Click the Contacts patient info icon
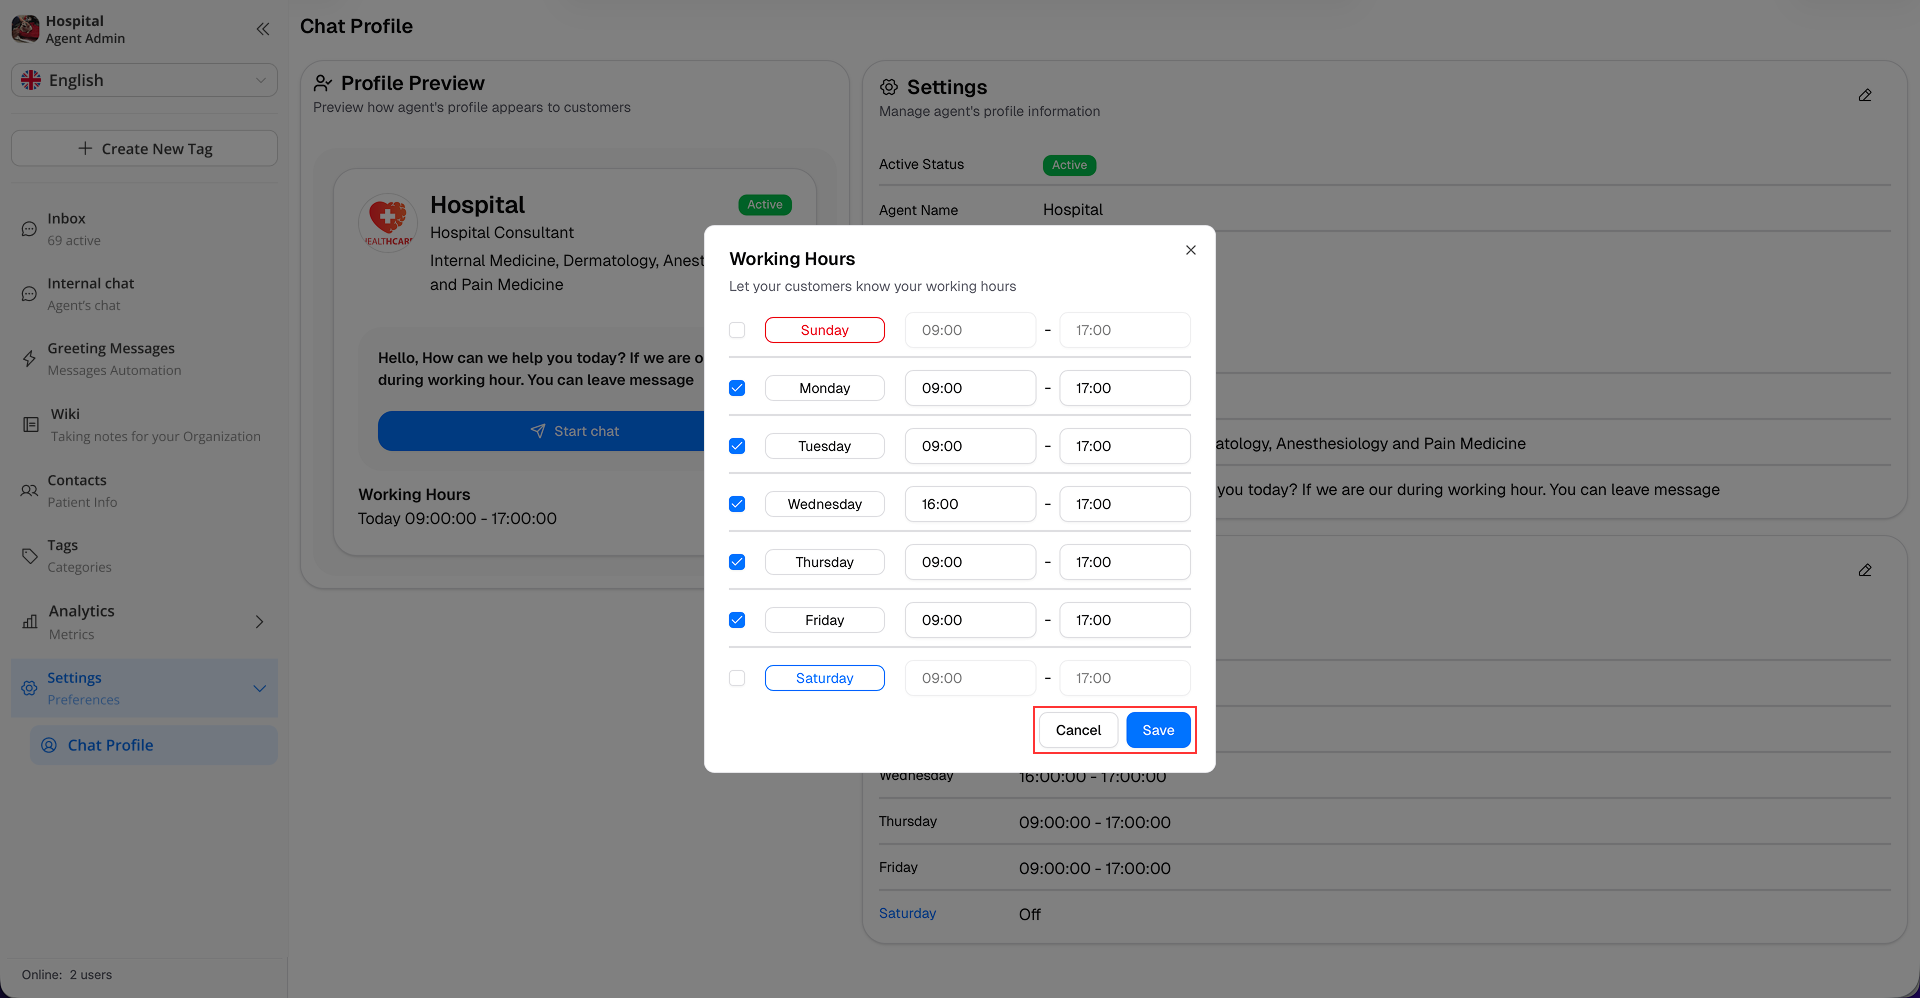Screen dimensions: 1920x998 [x=29, y=490]
